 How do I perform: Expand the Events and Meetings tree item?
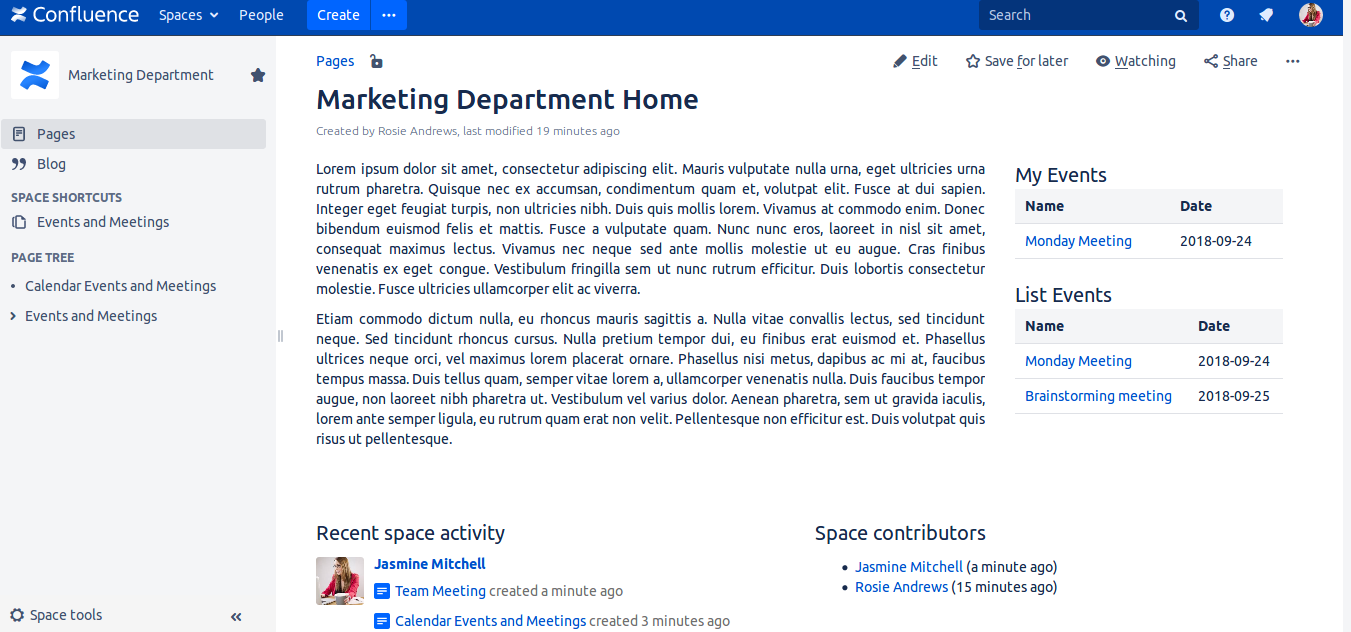coord(13,316)
